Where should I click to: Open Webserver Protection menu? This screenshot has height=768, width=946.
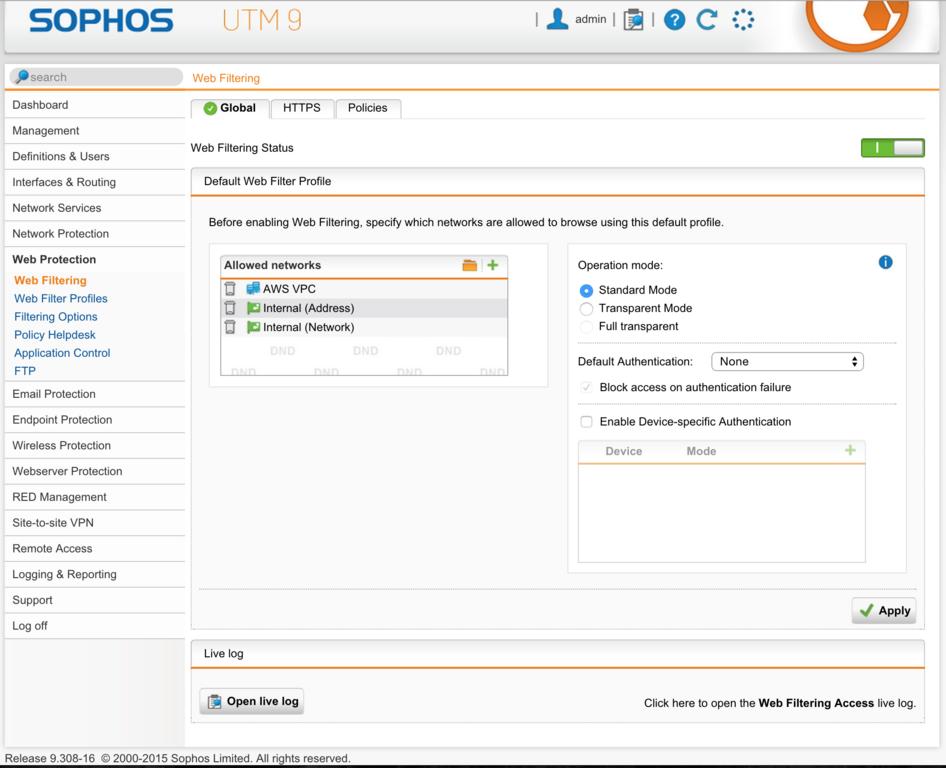coord(95,472)
